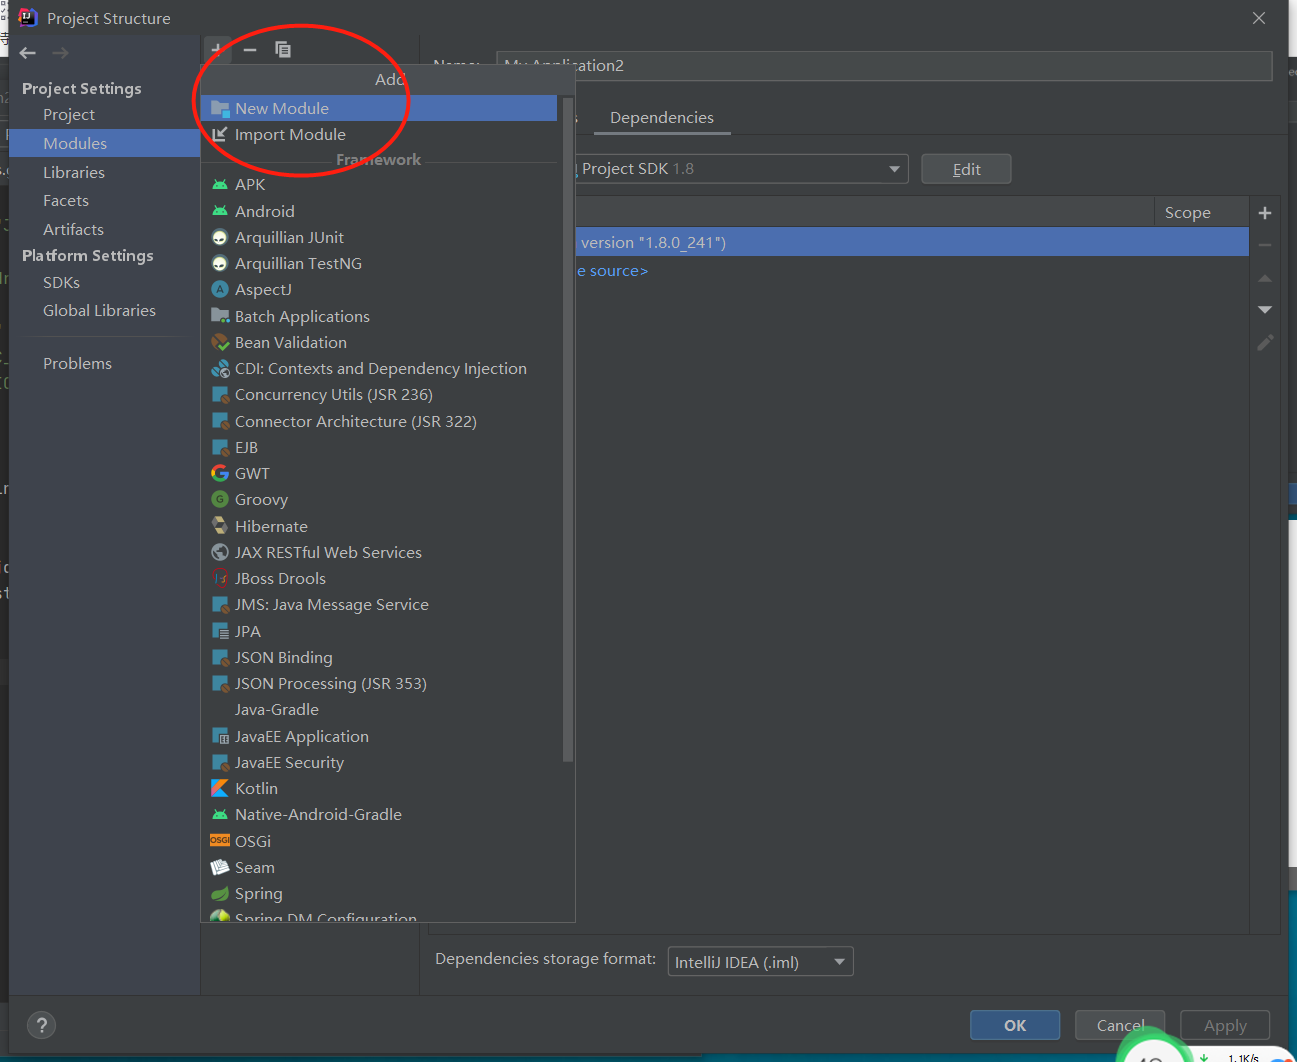
Task: Open SDKs under Platform Settings
Action: pyautogui.click(x=104, y=282)
